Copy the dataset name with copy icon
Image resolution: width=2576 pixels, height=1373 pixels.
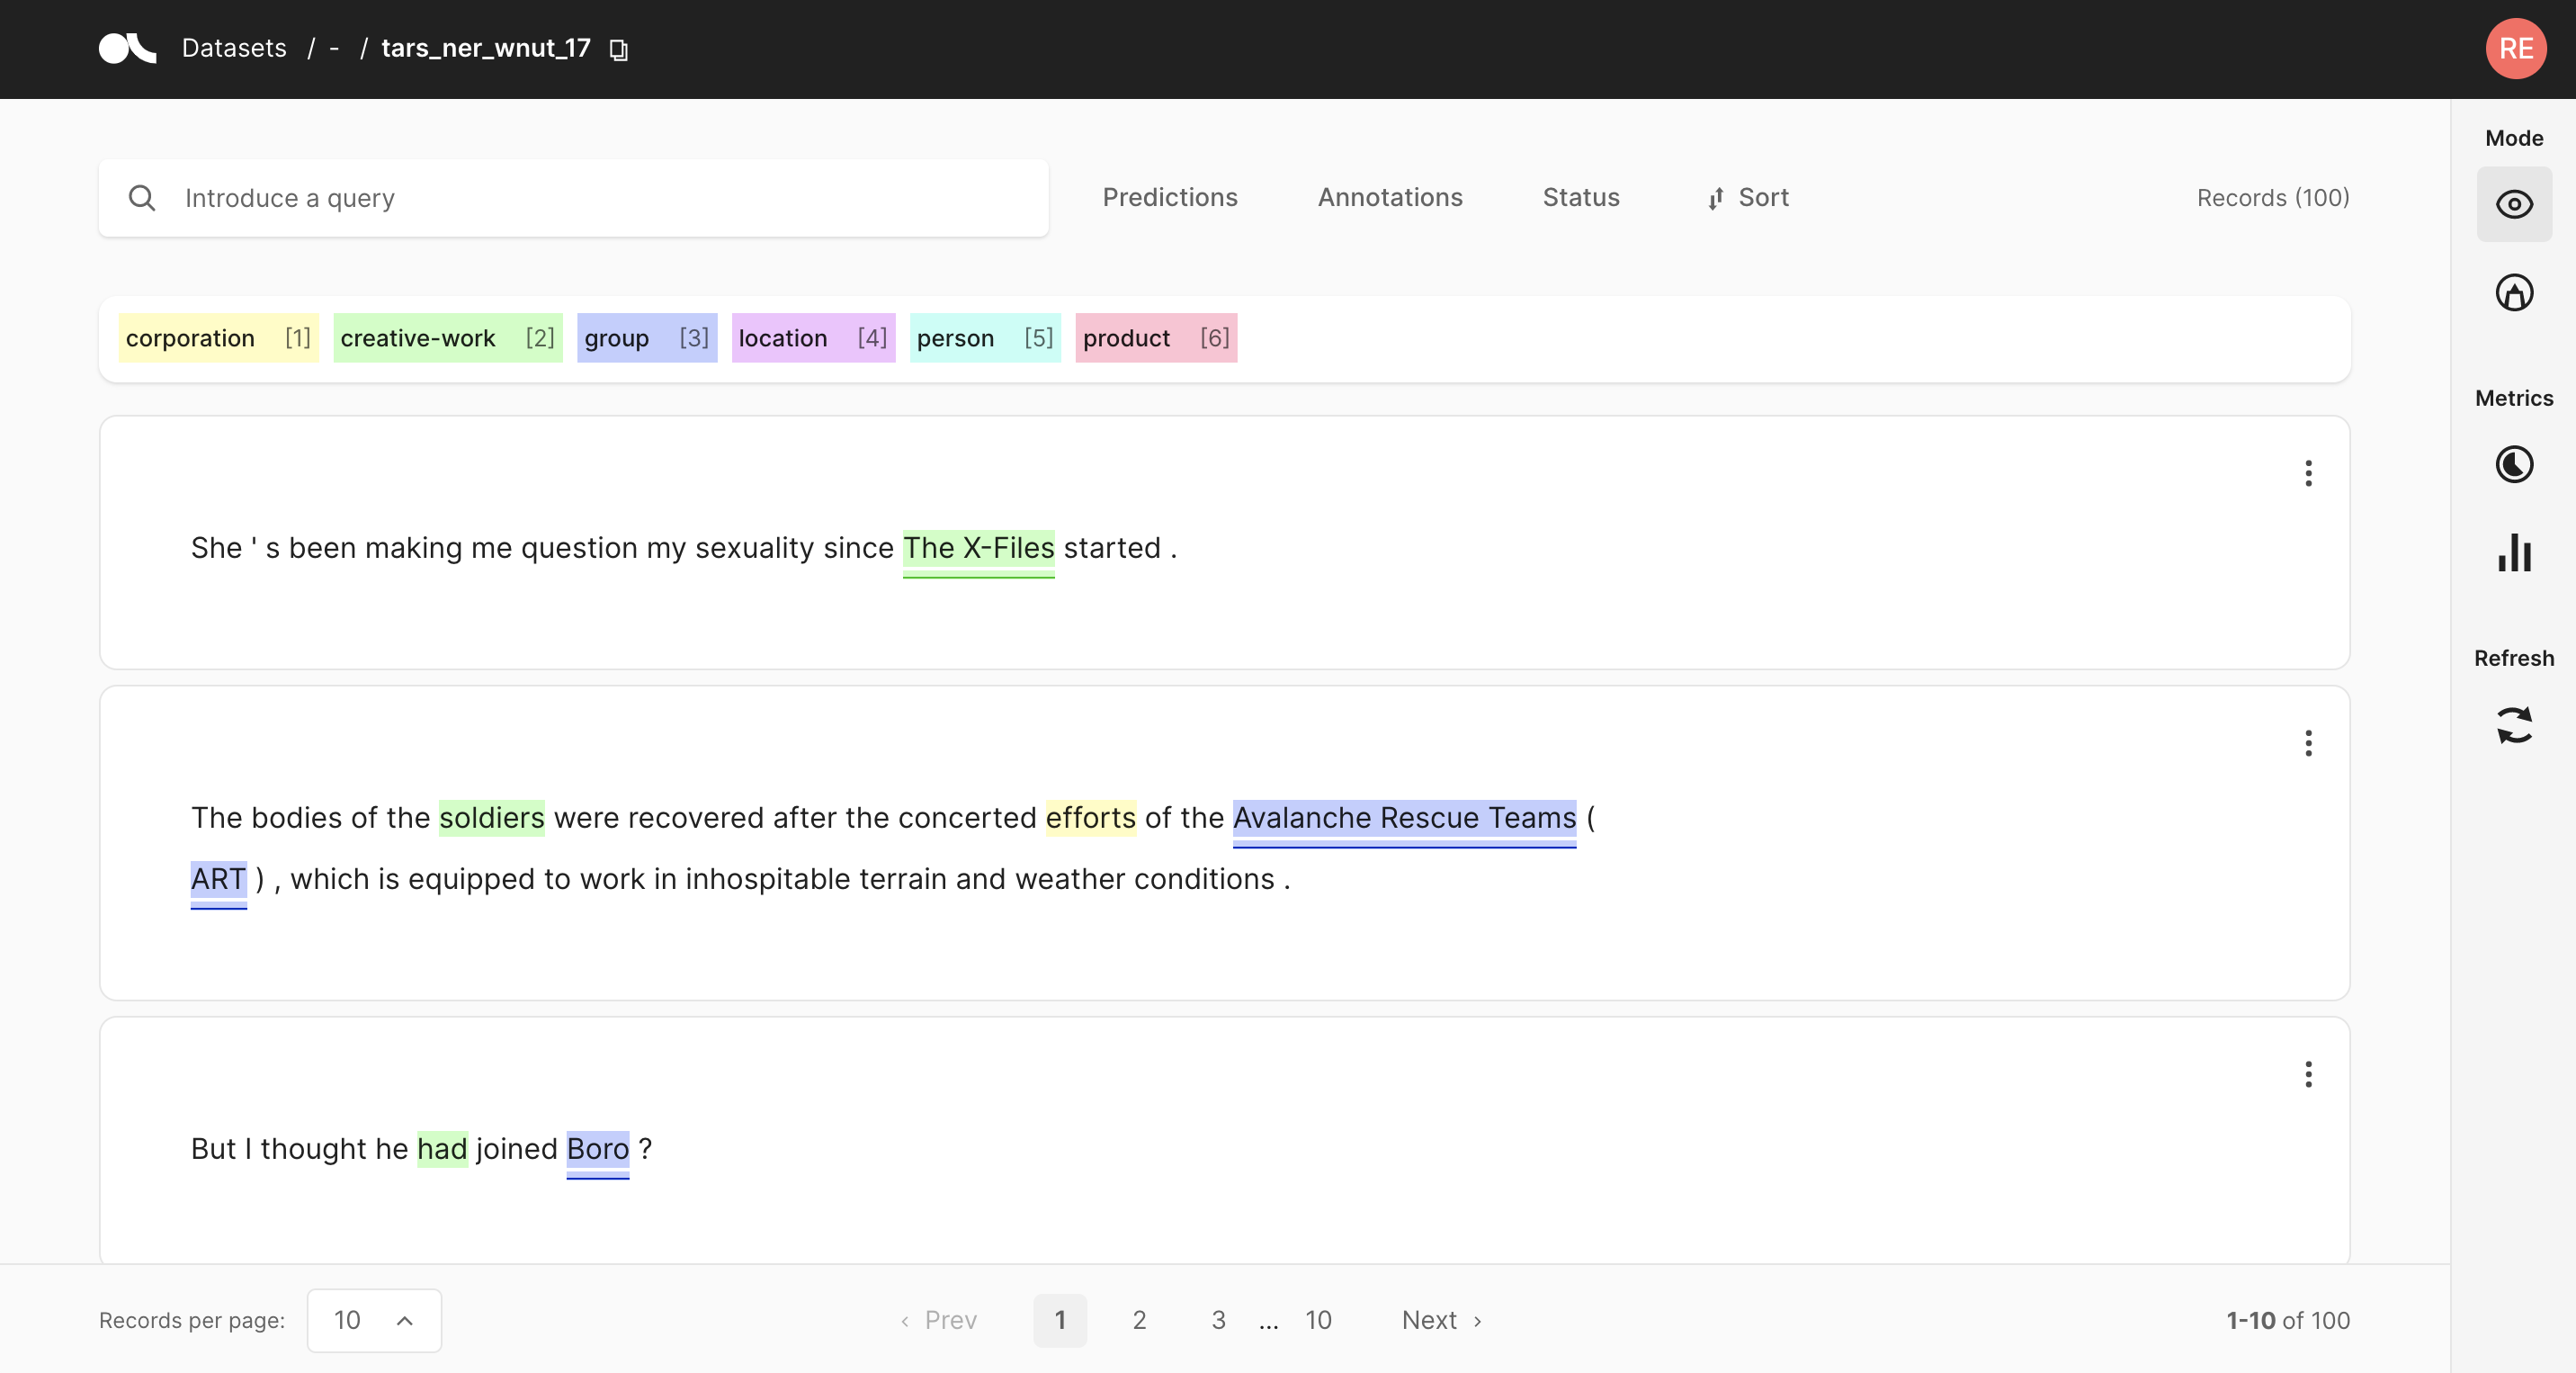[x=619, y=49]
